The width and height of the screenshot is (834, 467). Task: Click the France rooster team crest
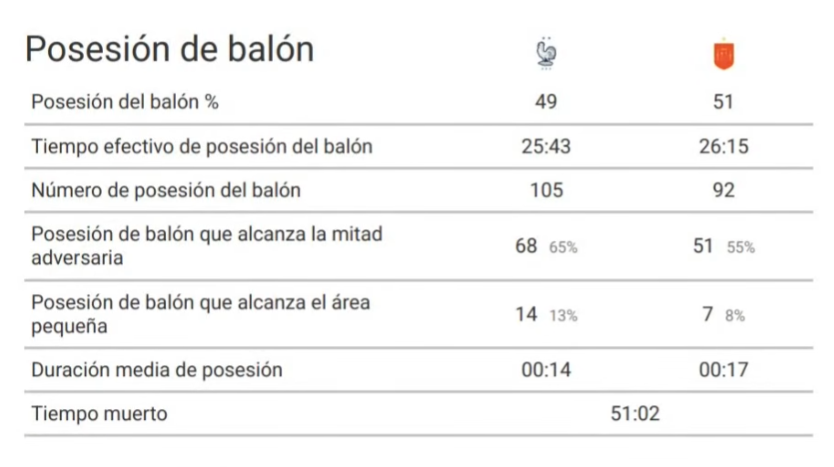(x=546, y=54)
